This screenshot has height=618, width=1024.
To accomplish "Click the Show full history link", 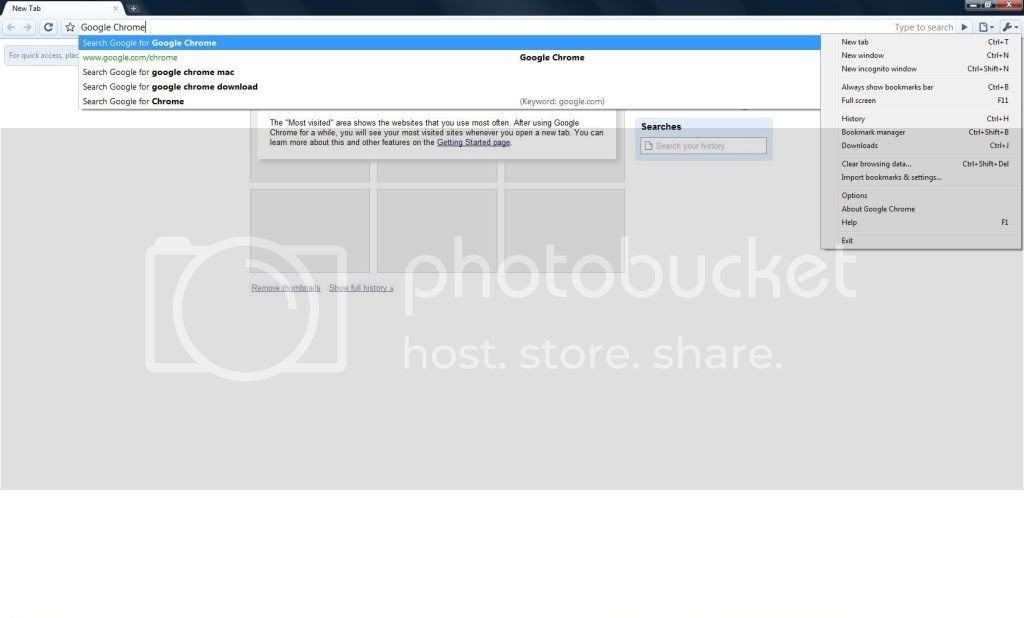I will tap(361, 288).
